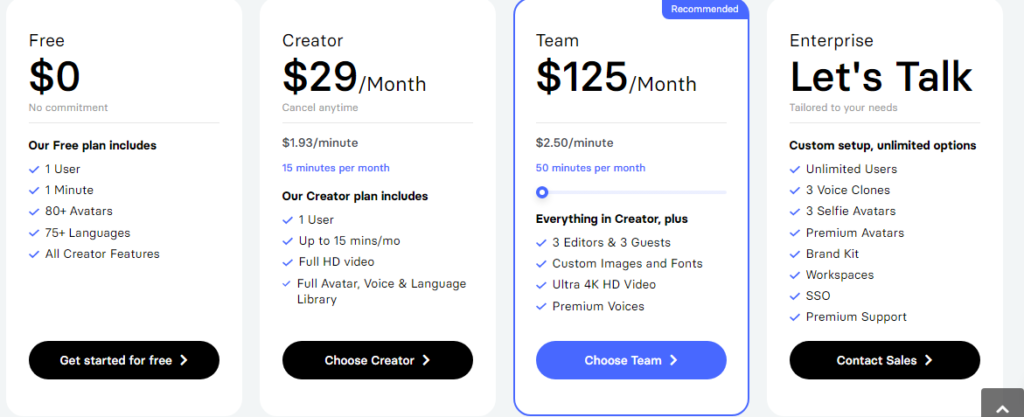Click the 50 minutes per month text
1024x417 pixels.
point(590,168)
